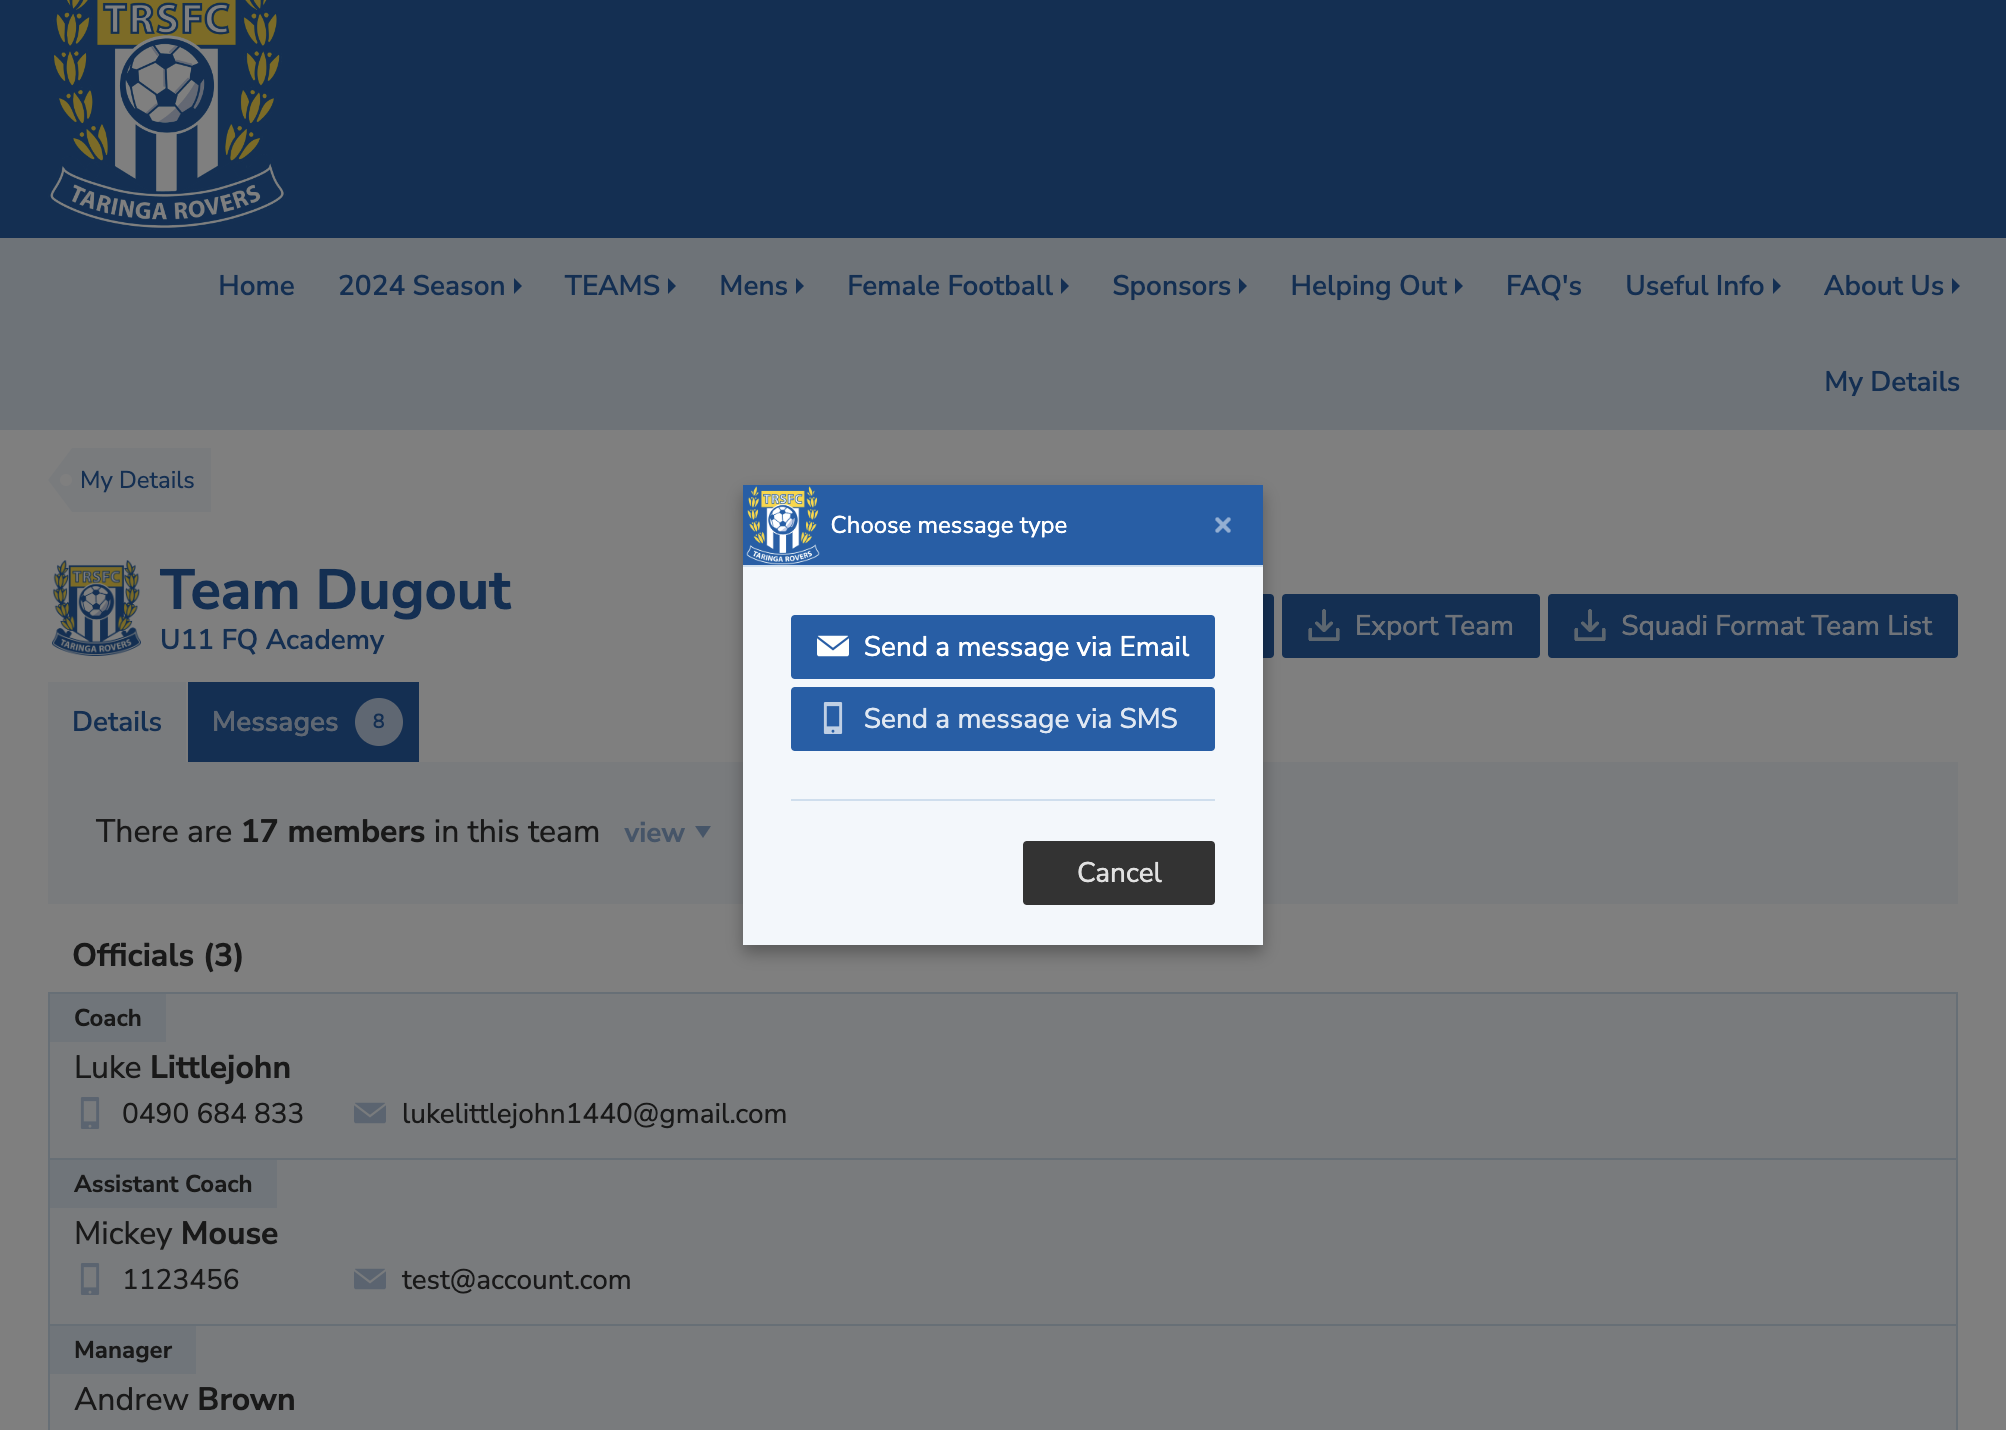Click phone icon beside 1123456
Image resolution: width=2006 pixels, height=1430 pixels.
pyautogui.click(x=90, y=1279)
